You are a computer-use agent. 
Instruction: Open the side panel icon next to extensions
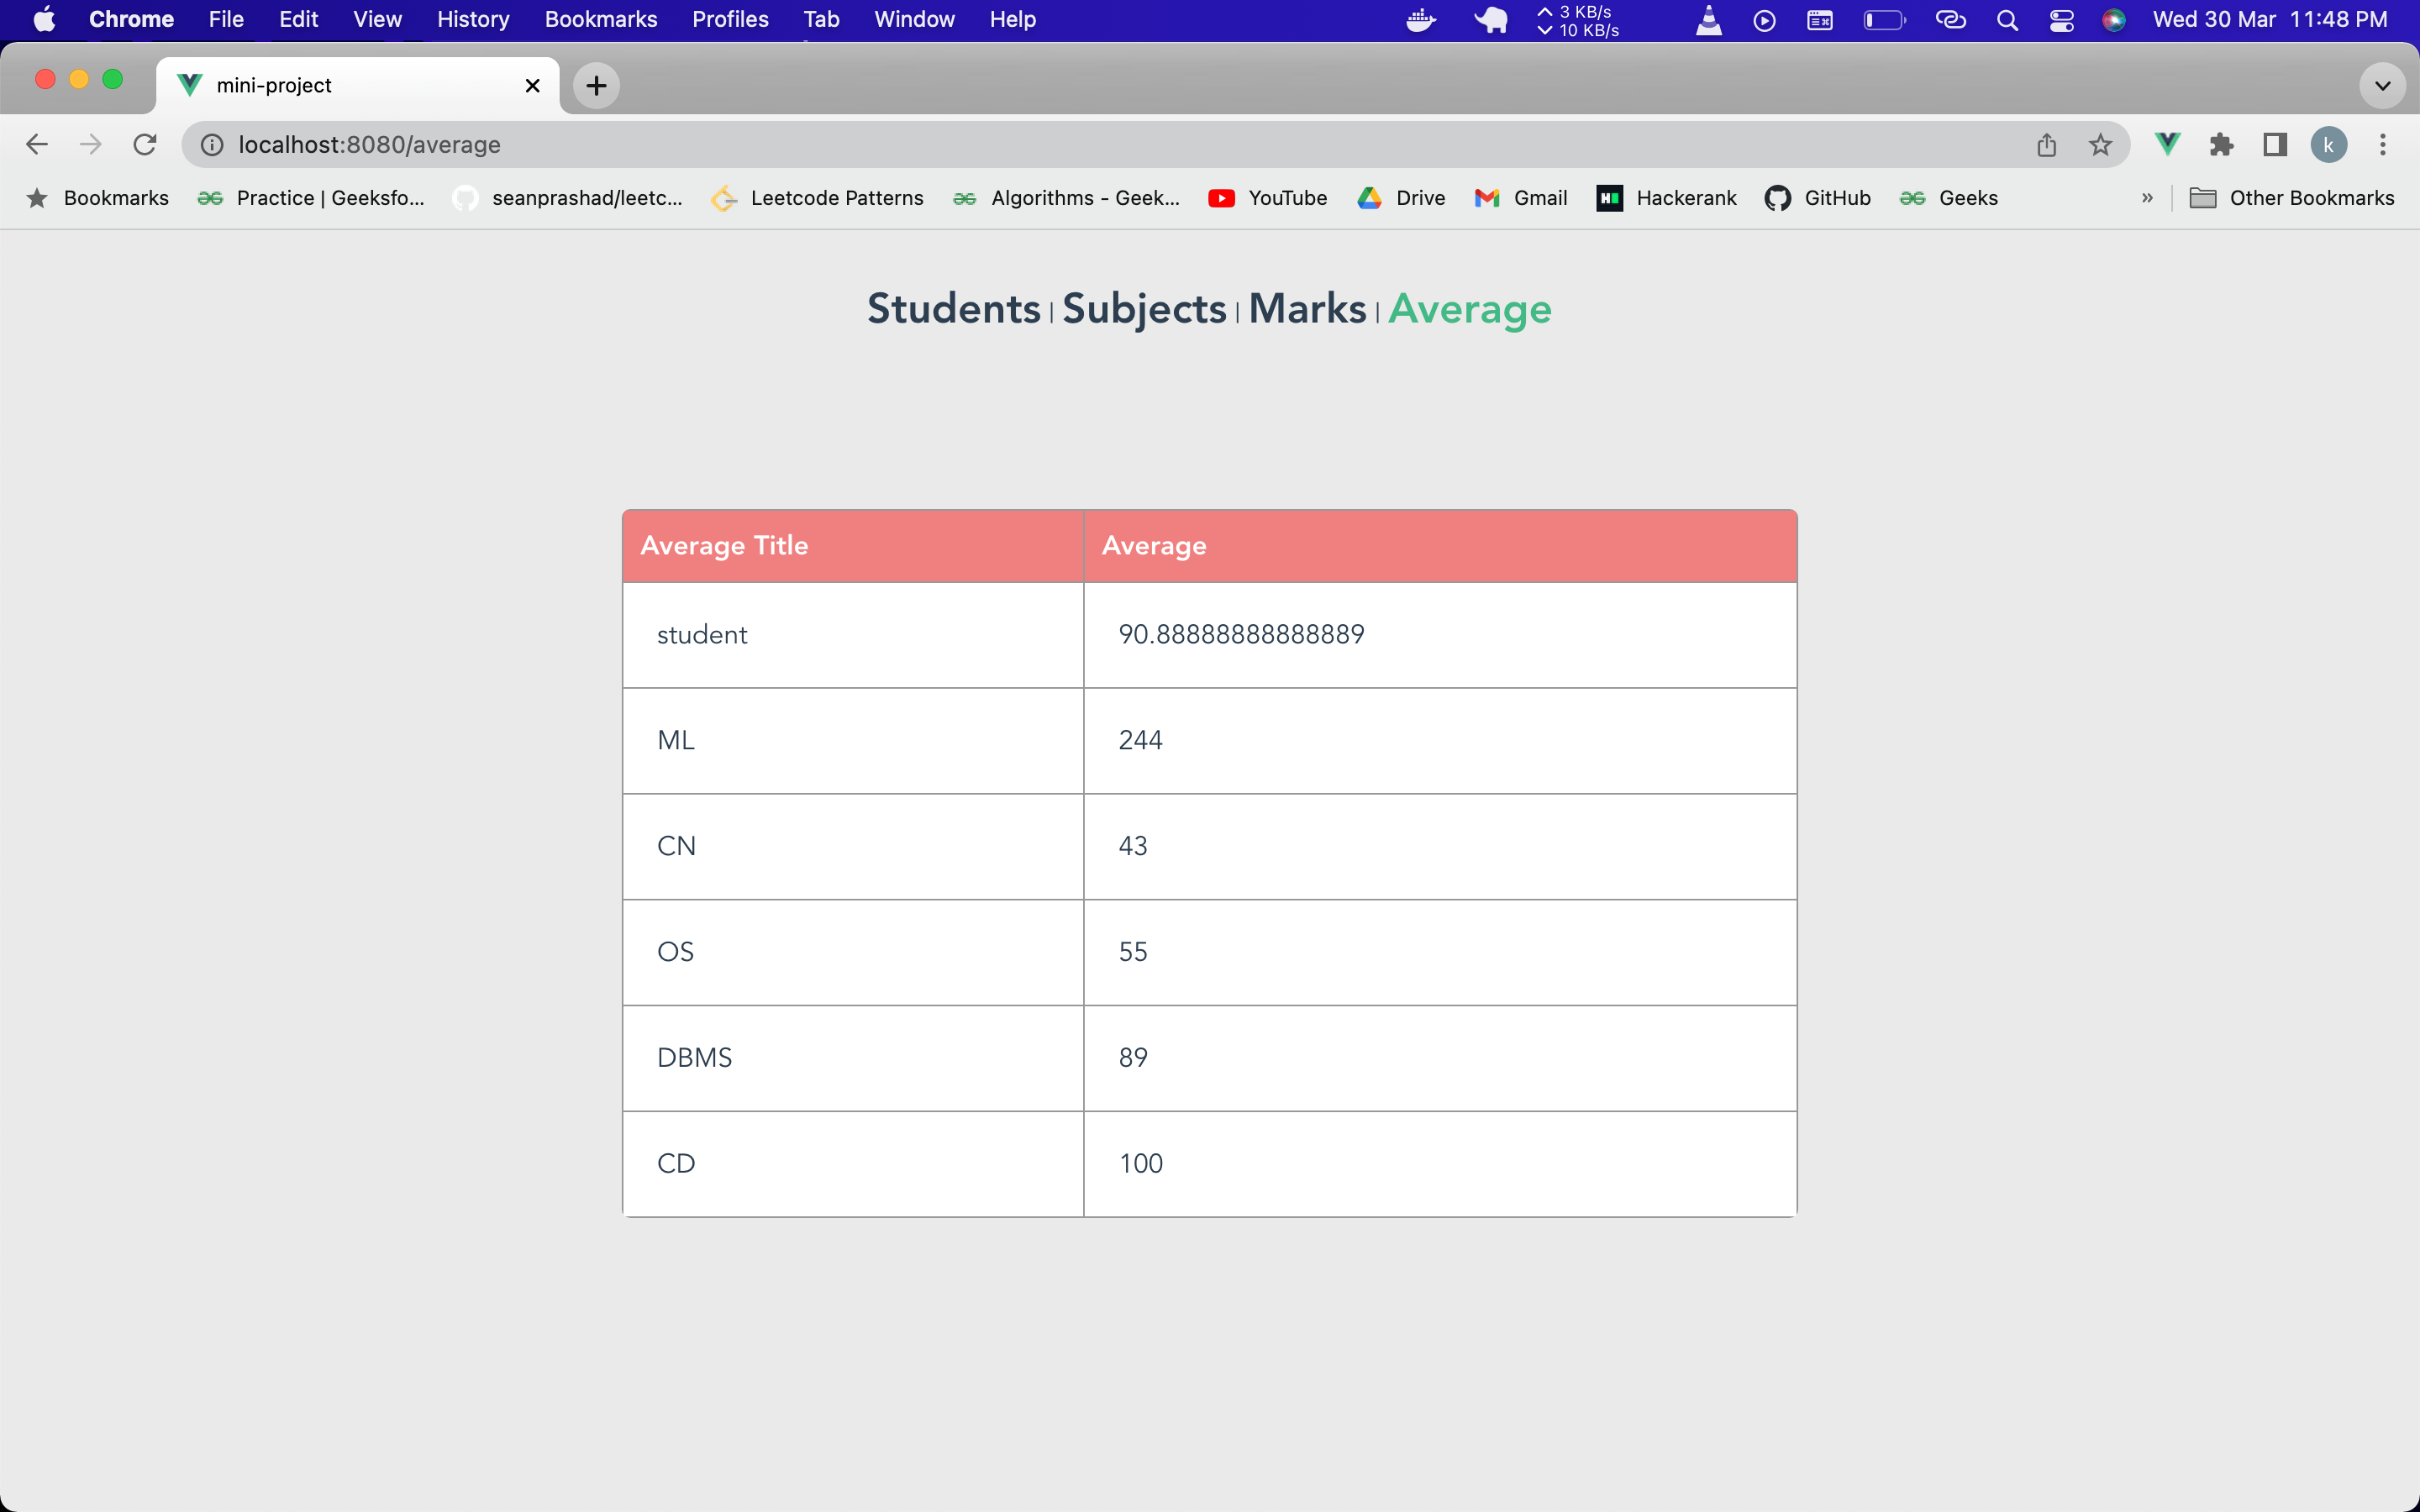point(2273,144)
